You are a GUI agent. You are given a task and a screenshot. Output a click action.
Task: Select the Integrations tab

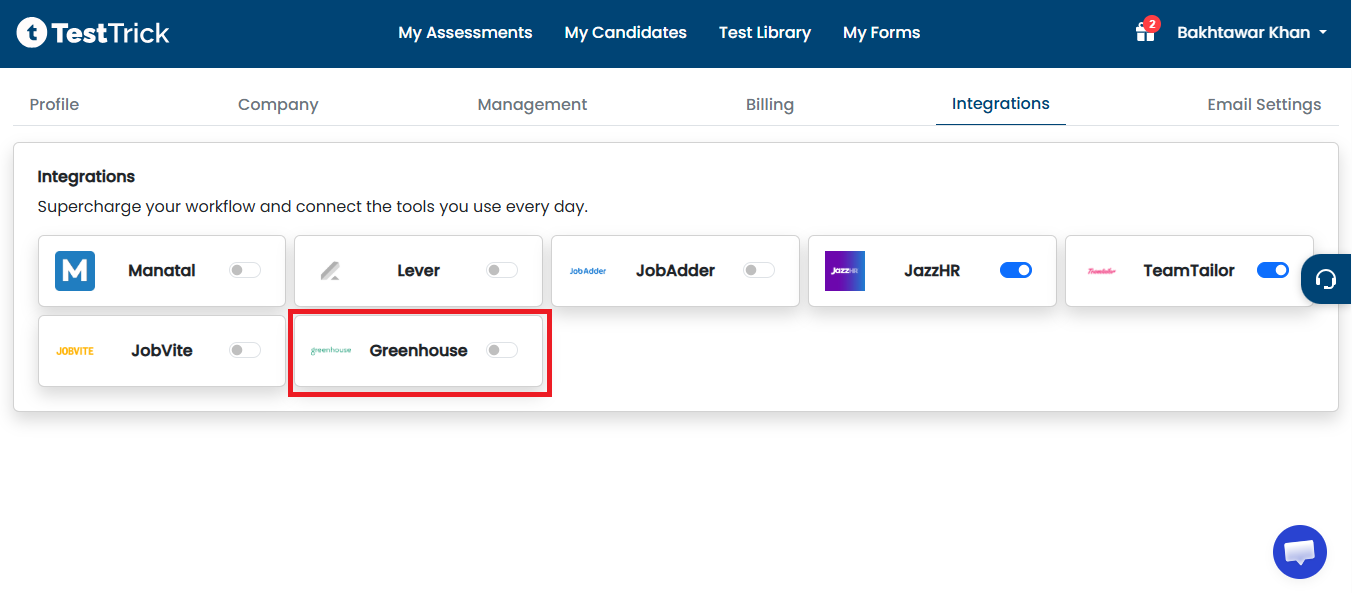click(1001, 104)
